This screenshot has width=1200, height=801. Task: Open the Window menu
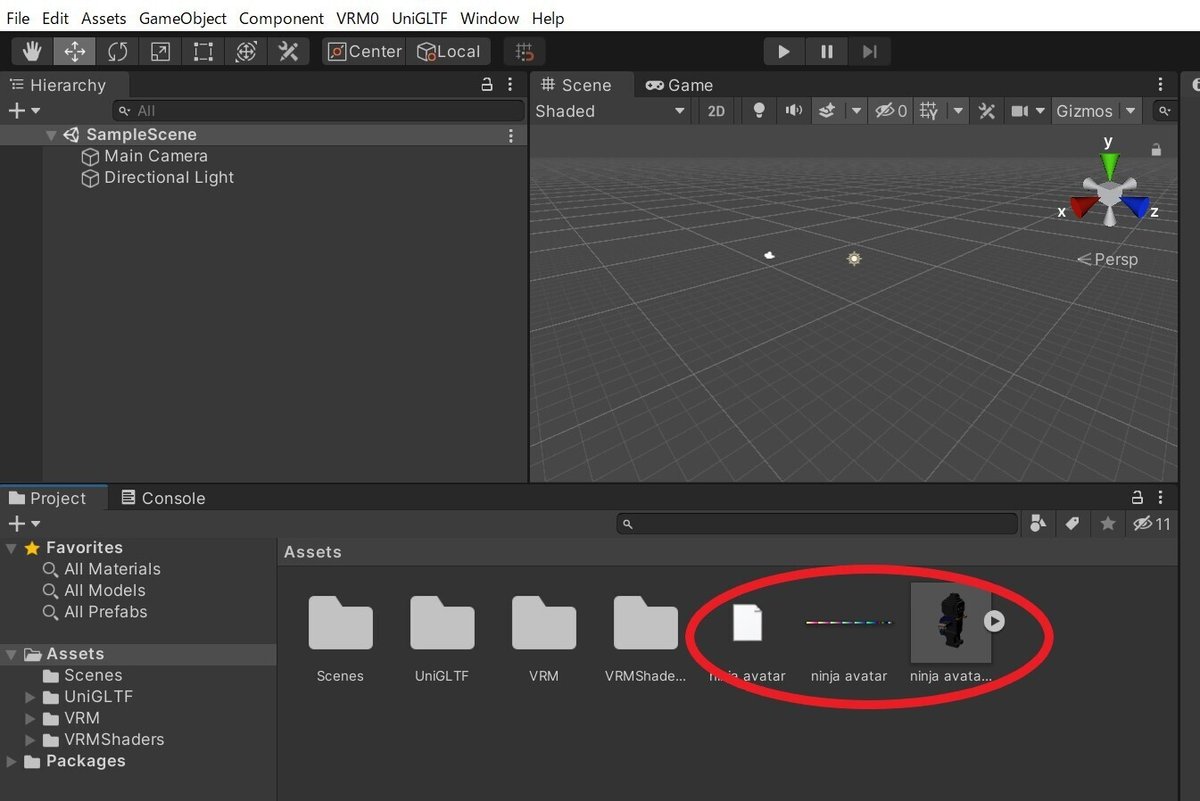(490, 18)
